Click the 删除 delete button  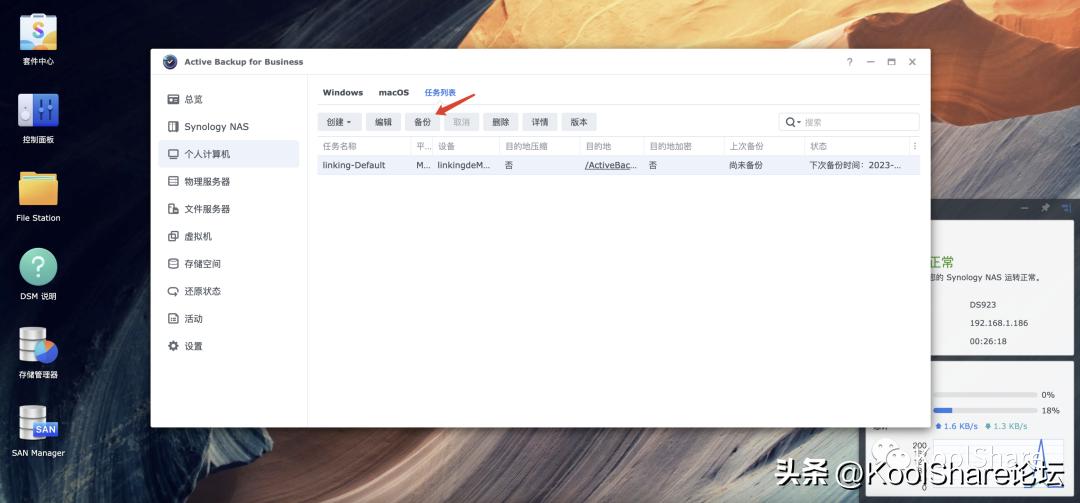pos(501,122)
